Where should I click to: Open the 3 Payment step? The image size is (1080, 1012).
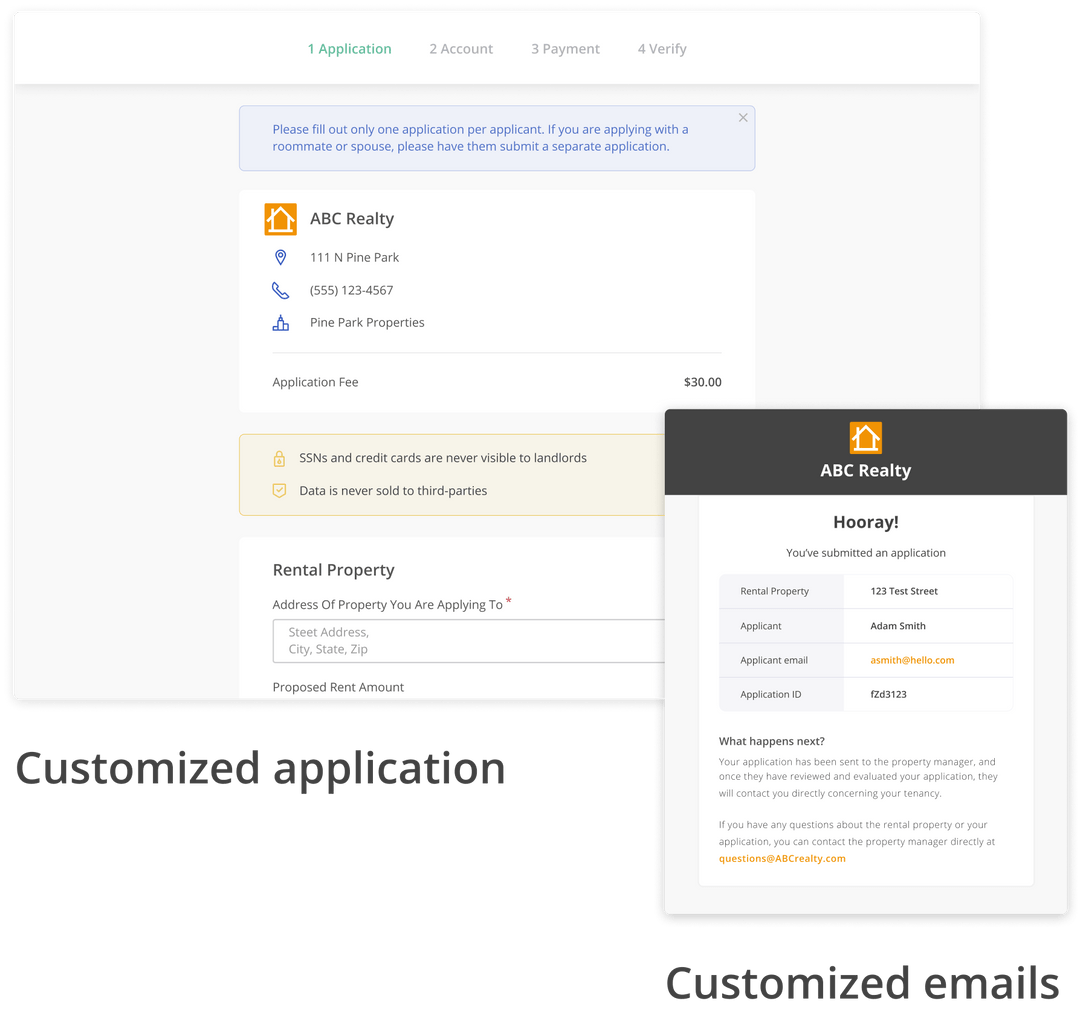(x=565, y=48)
